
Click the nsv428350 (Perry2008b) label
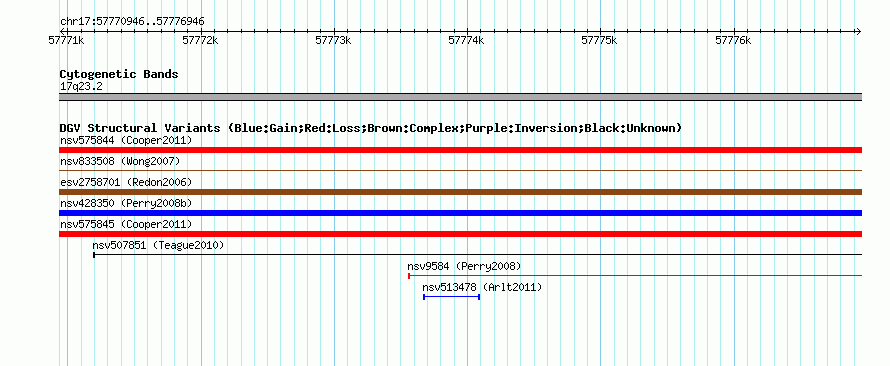[x=126, y=203]
